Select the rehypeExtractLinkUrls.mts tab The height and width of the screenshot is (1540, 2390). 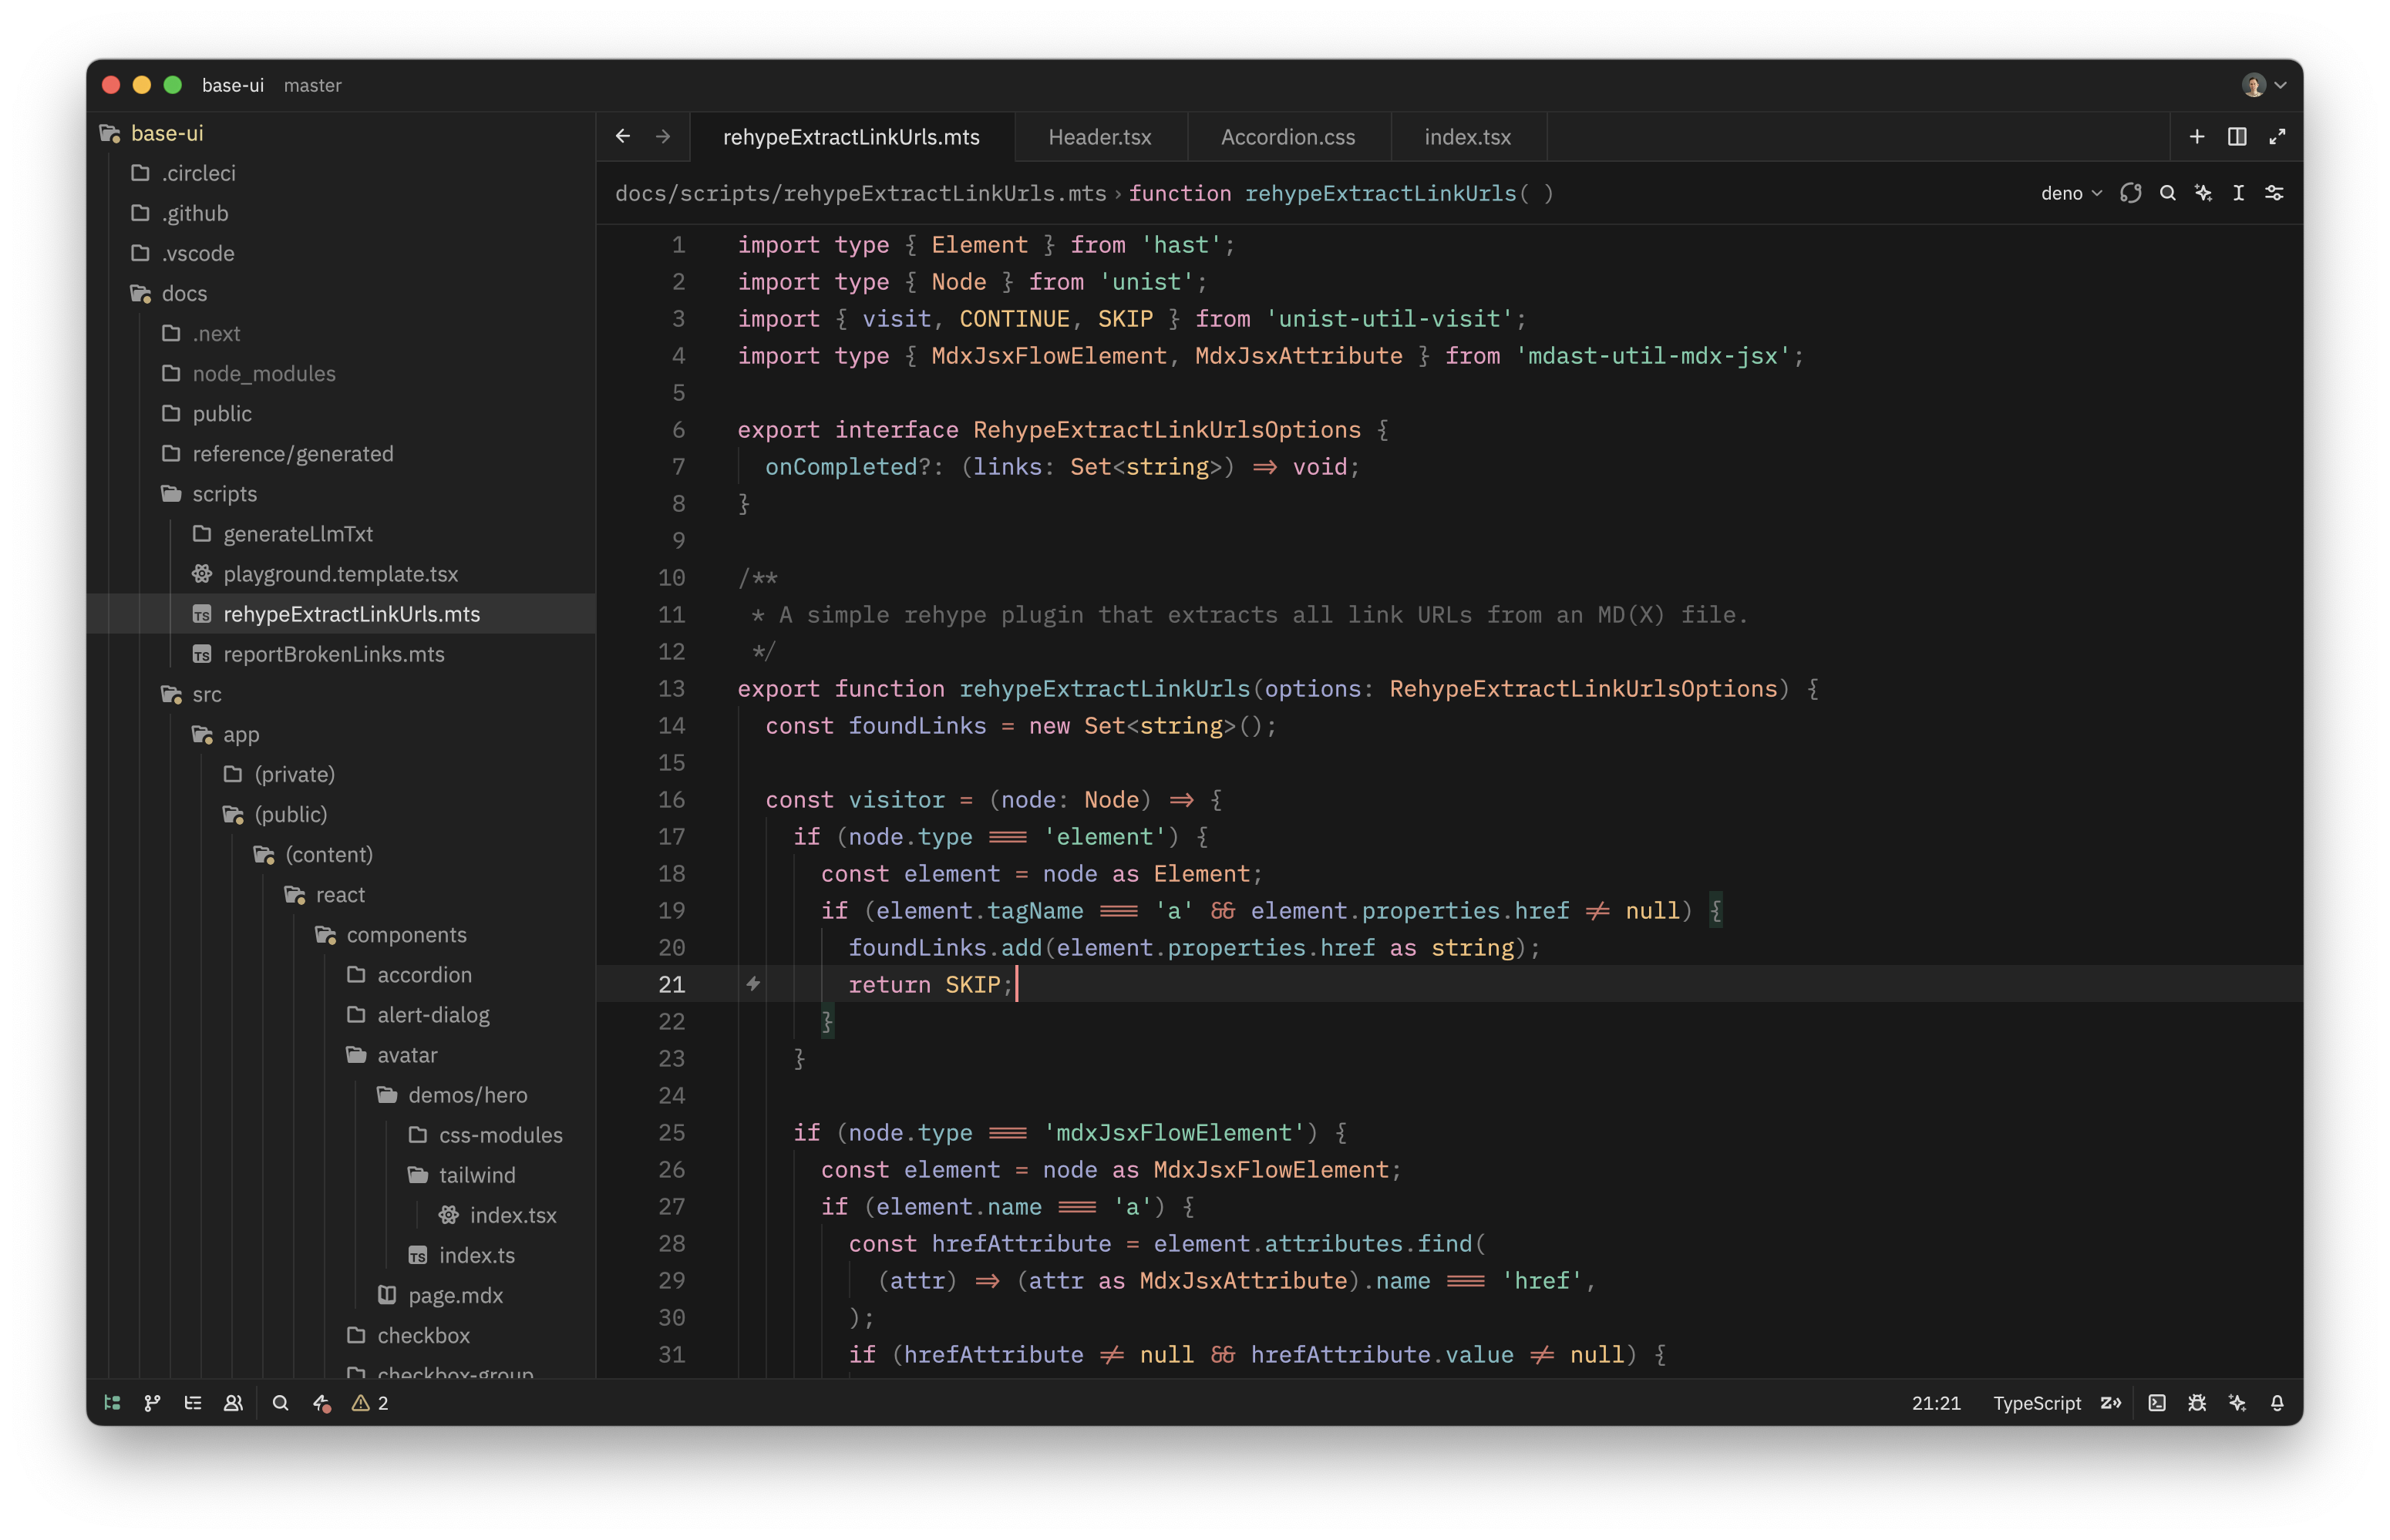pyautogui.click(x=851, y=137)
